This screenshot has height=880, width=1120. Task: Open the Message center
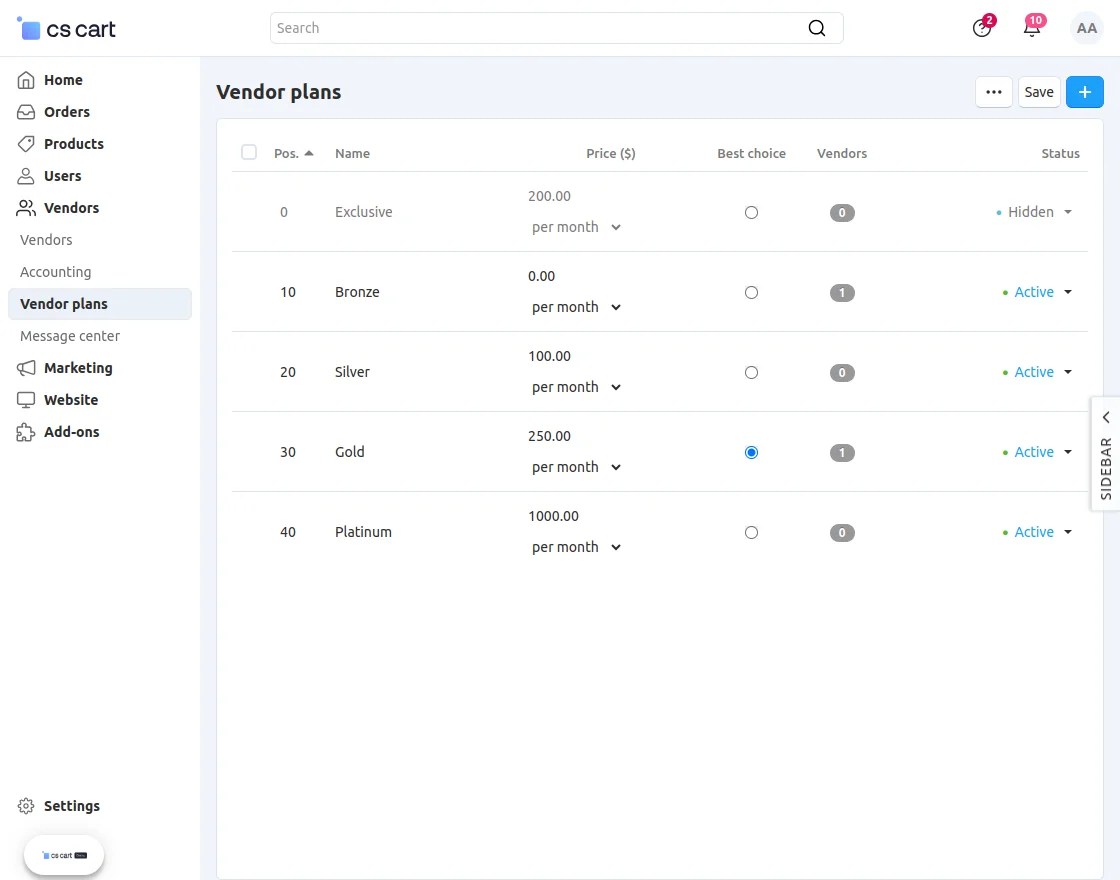69,336
